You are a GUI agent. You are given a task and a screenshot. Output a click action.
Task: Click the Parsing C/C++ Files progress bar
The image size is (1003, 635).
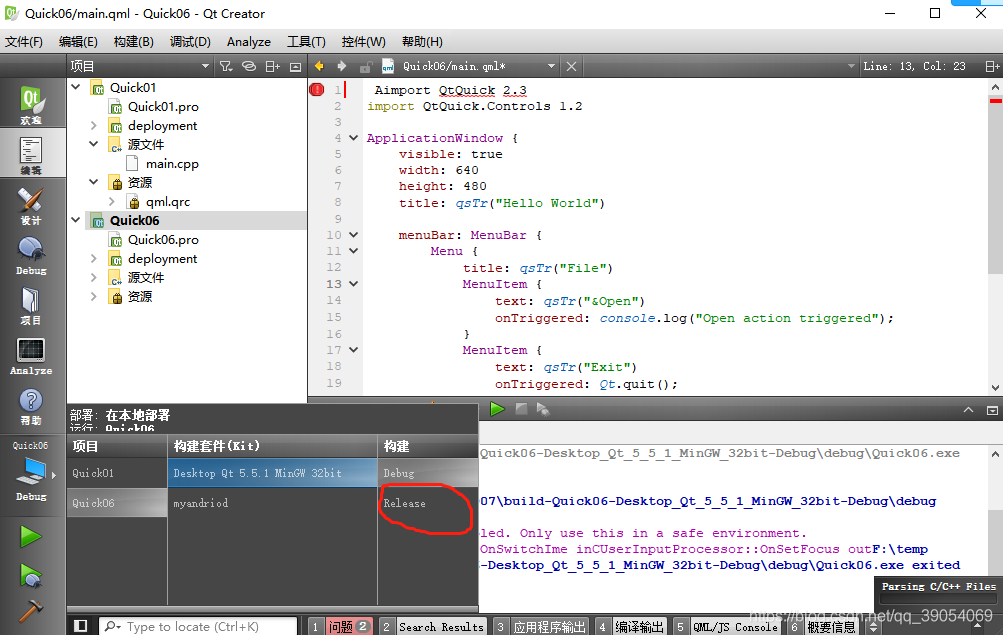pos(938,599)
